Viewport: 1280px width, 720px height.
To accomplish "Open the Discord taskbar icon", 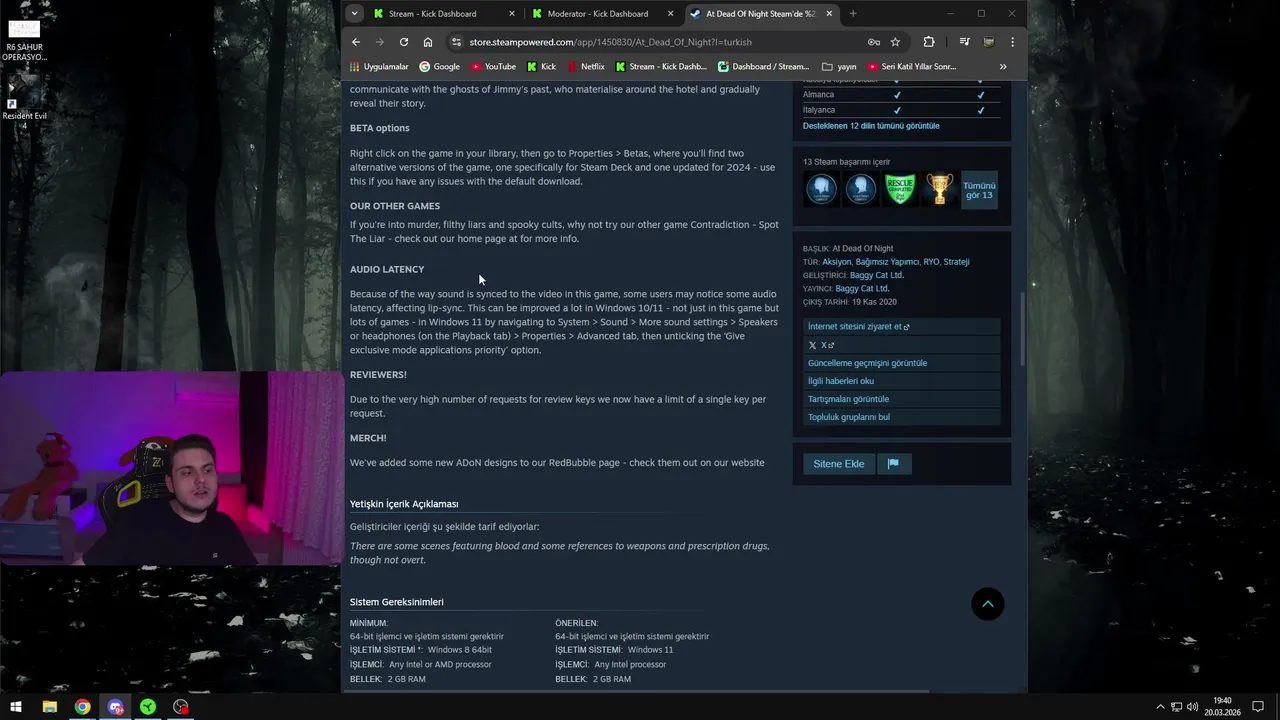I will (115, 707).
